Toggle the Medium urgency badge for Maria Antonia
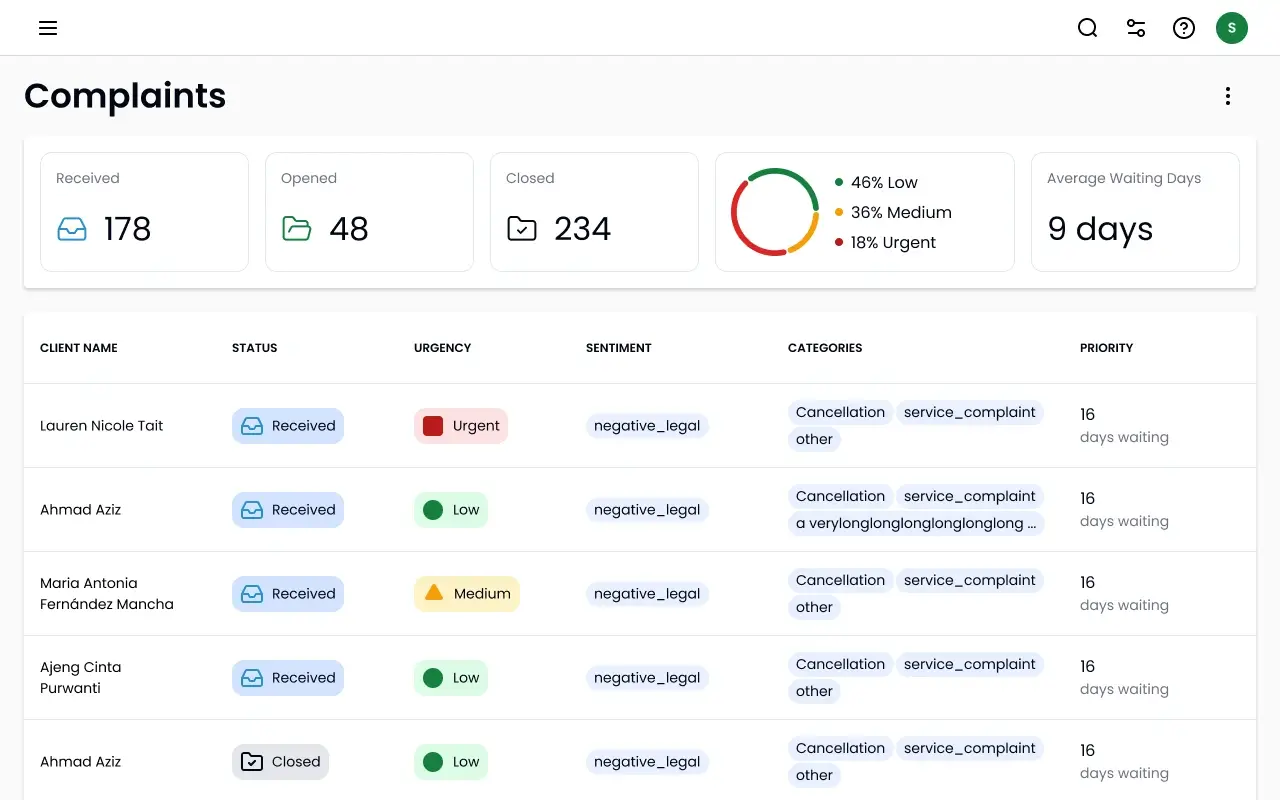Image resolution: width=1280 pixels, height=800 pixels. (x=466, y=593)
